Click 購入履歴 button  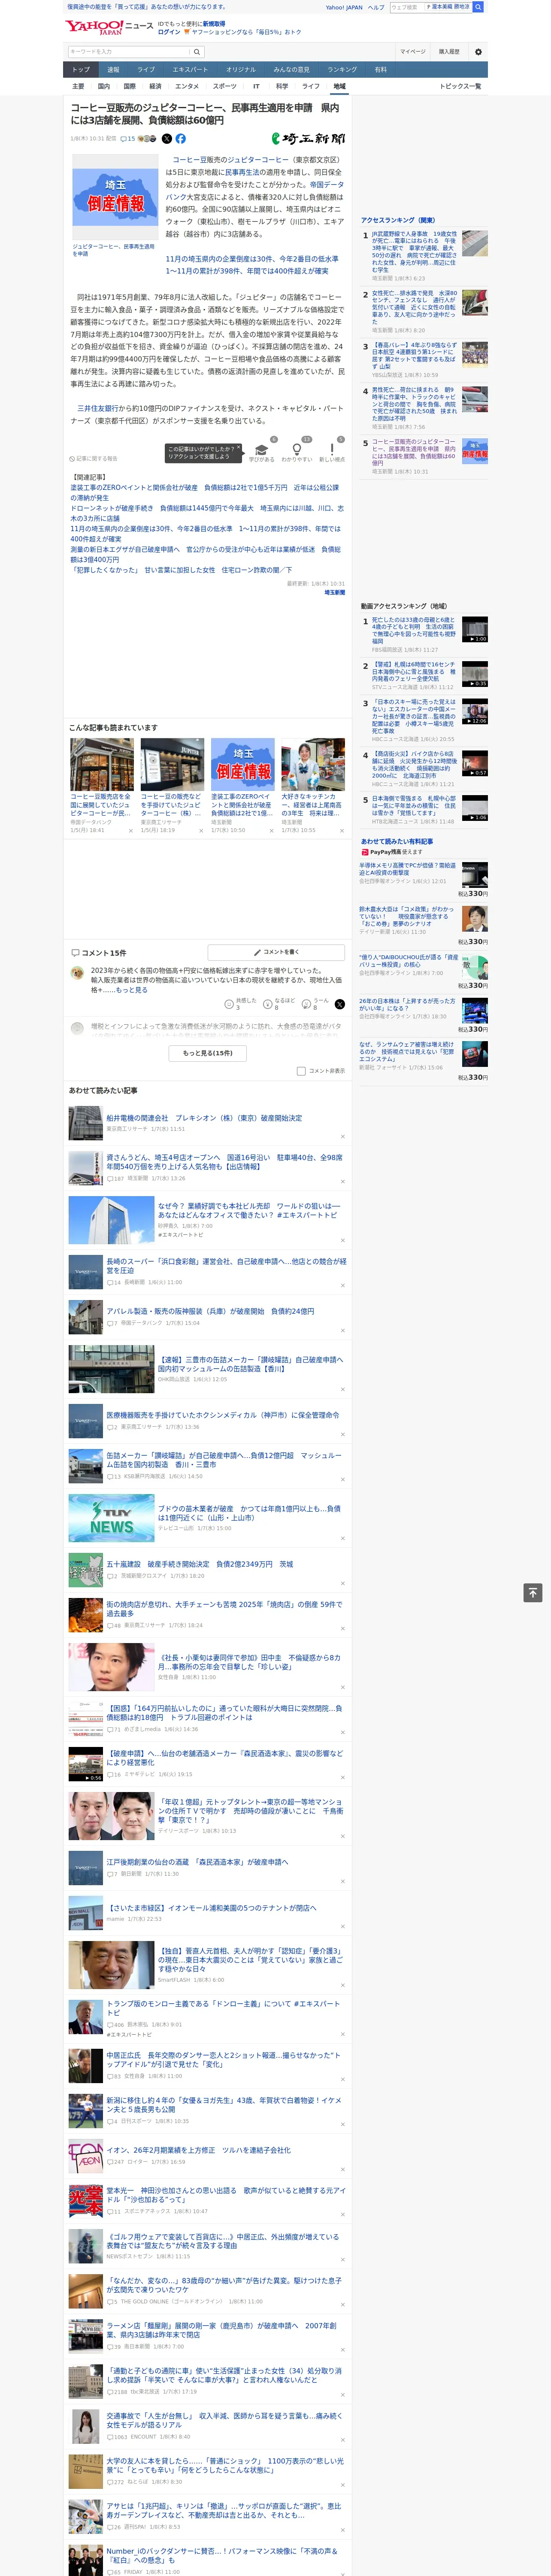point(449,52)
